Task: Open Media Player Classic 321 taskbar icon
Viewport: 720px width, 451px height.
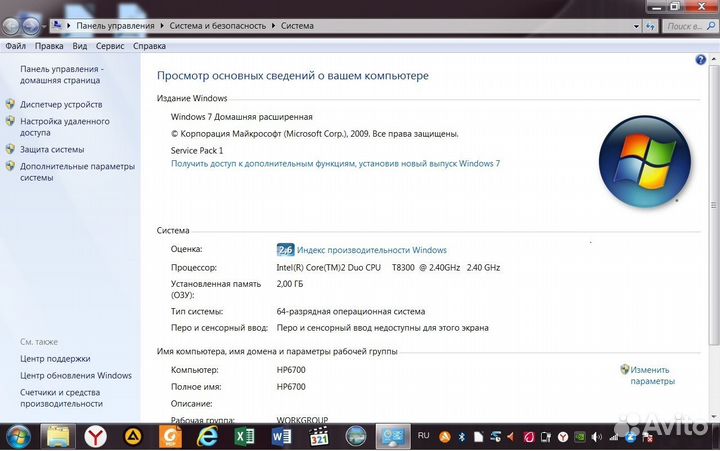Action: [x=319, y=436]
